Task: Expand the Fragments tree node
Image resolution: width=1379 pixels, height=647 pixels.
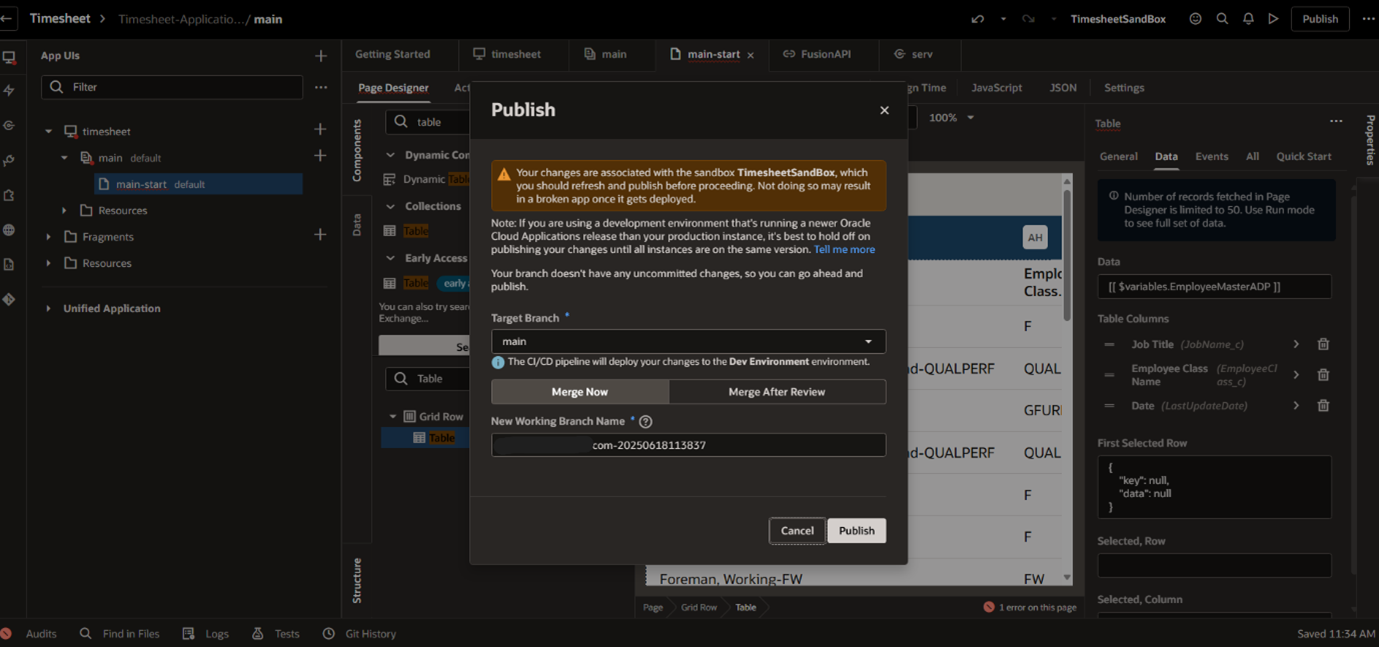Action: pyautogui.click(x=49, y=237)
